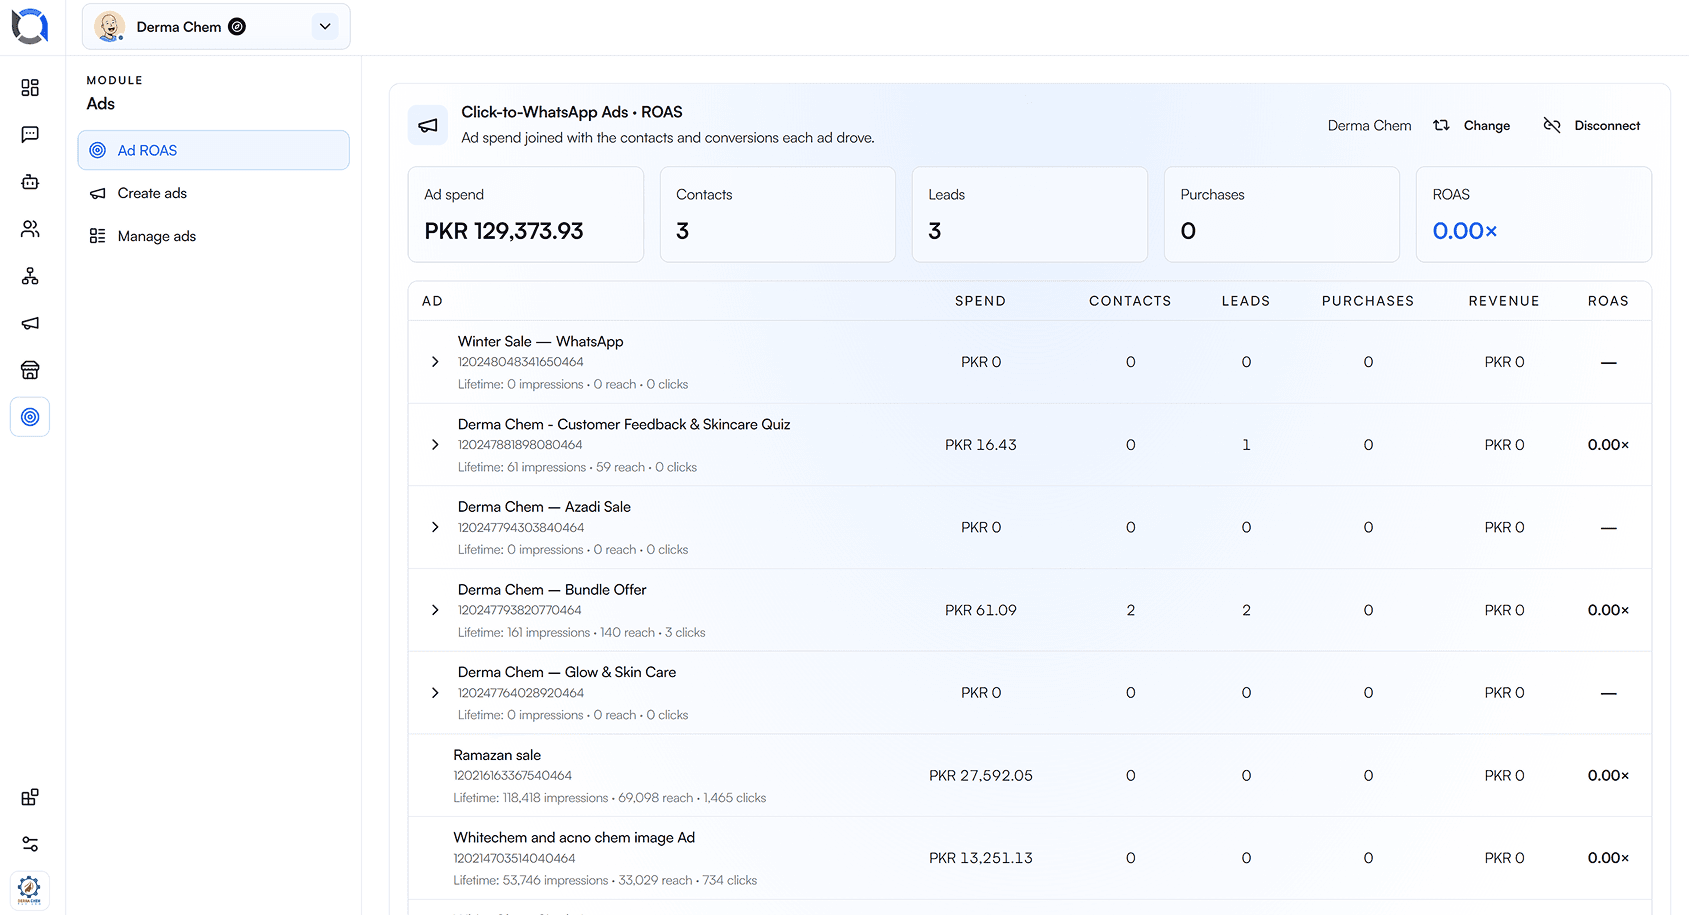1689x915 pixels.
Task: Open the apps add-ons sidebar icon
Action: click(x=30, y=797)
